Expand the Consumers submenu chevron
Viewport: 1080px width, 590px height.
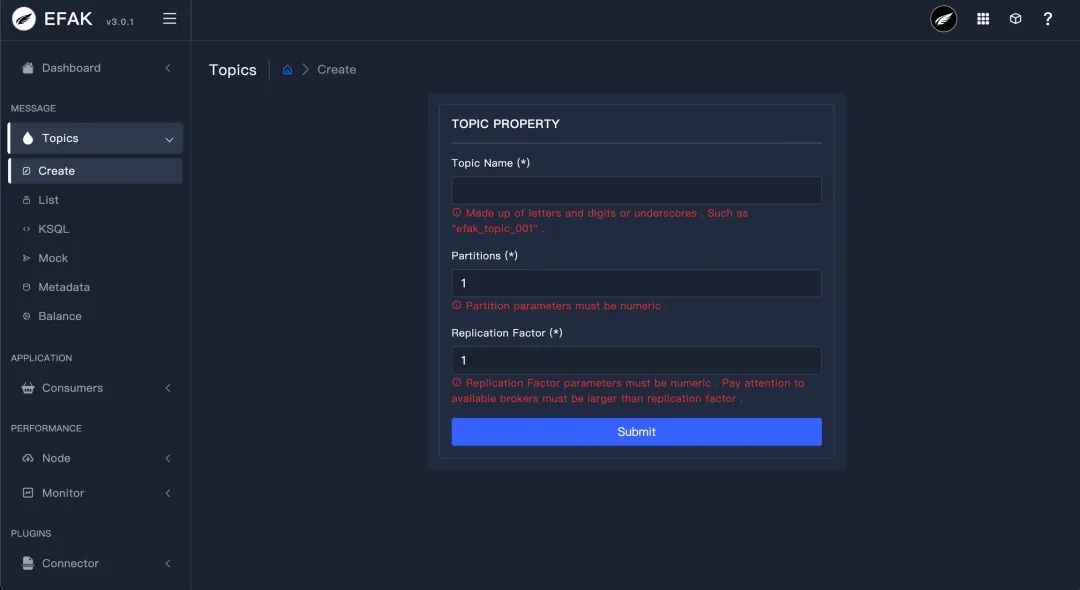(x=168, y=388)
